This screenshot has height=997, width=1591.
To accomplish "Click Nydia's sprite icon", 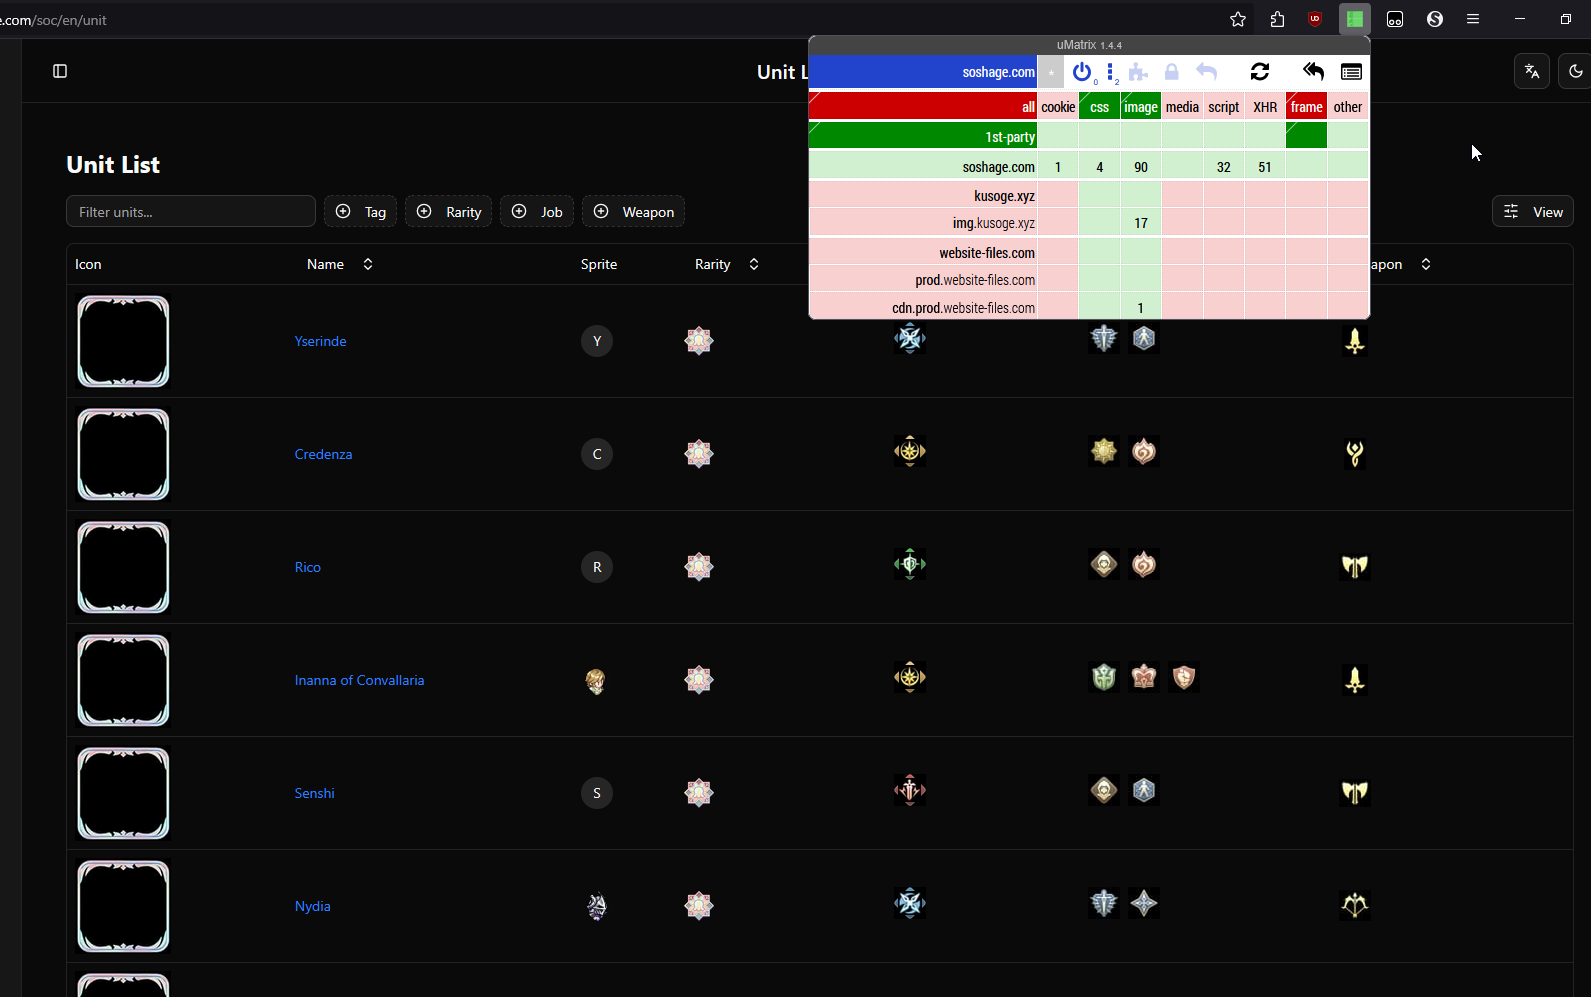I will pyautogui.click(x=597, y=906).
